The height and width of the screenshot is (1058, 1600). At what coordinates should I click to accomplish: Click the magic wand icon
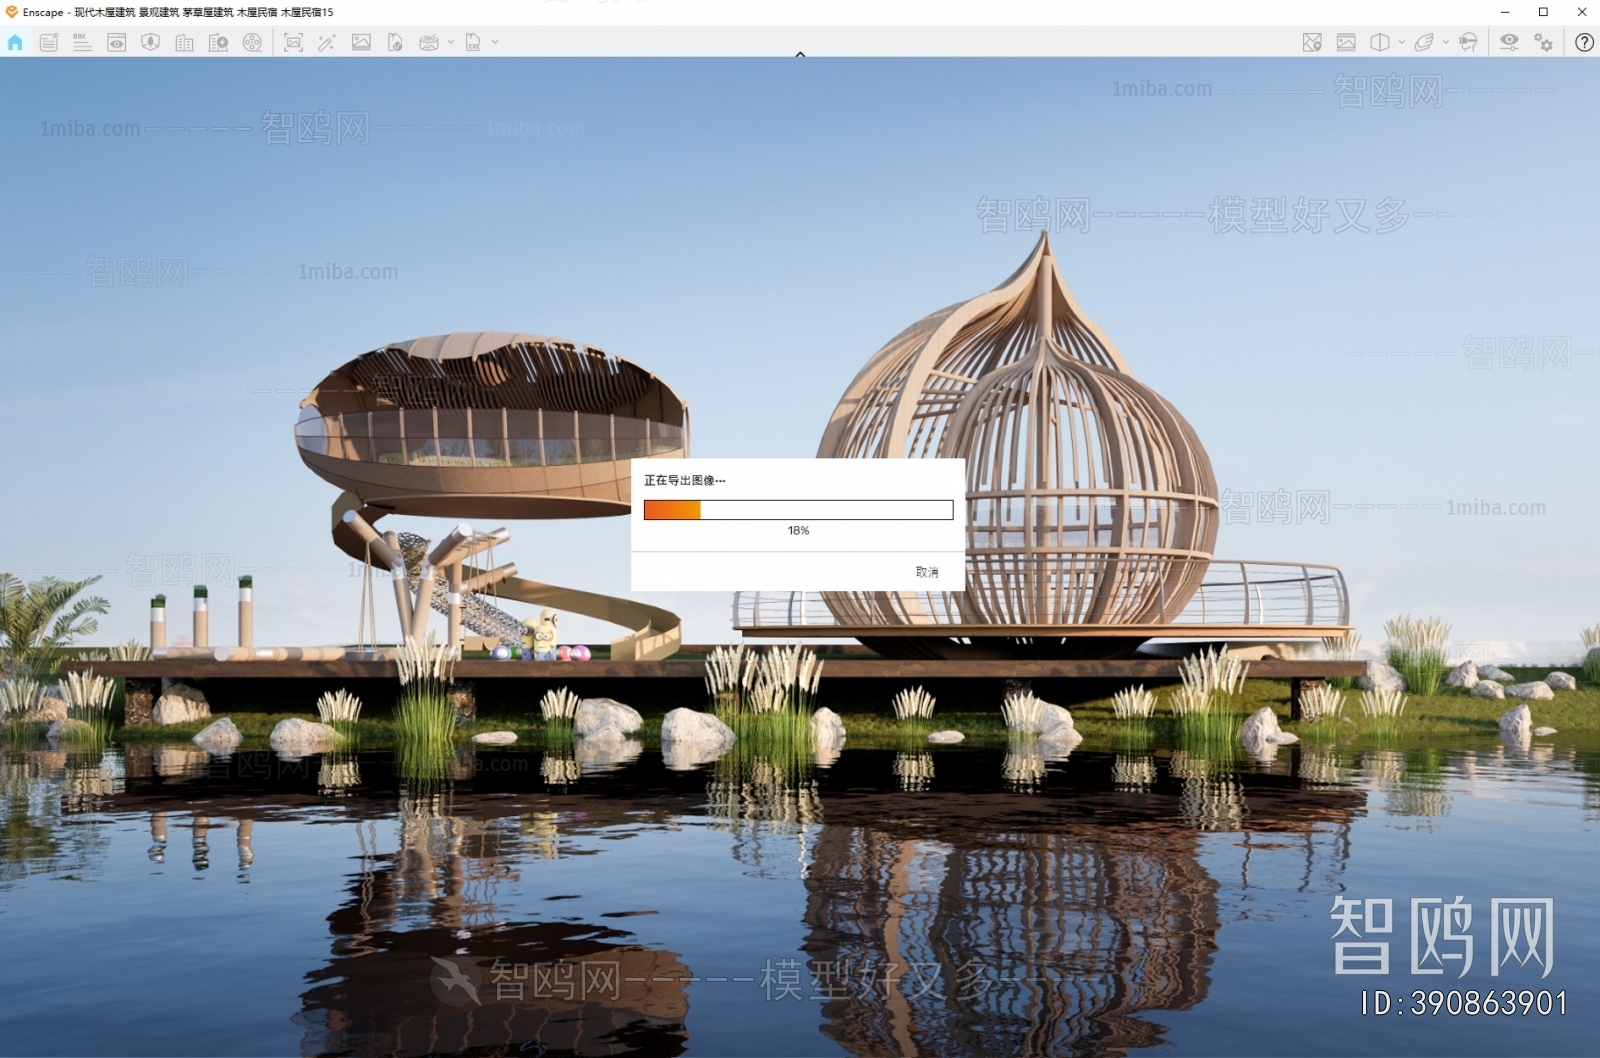point(326,42)
